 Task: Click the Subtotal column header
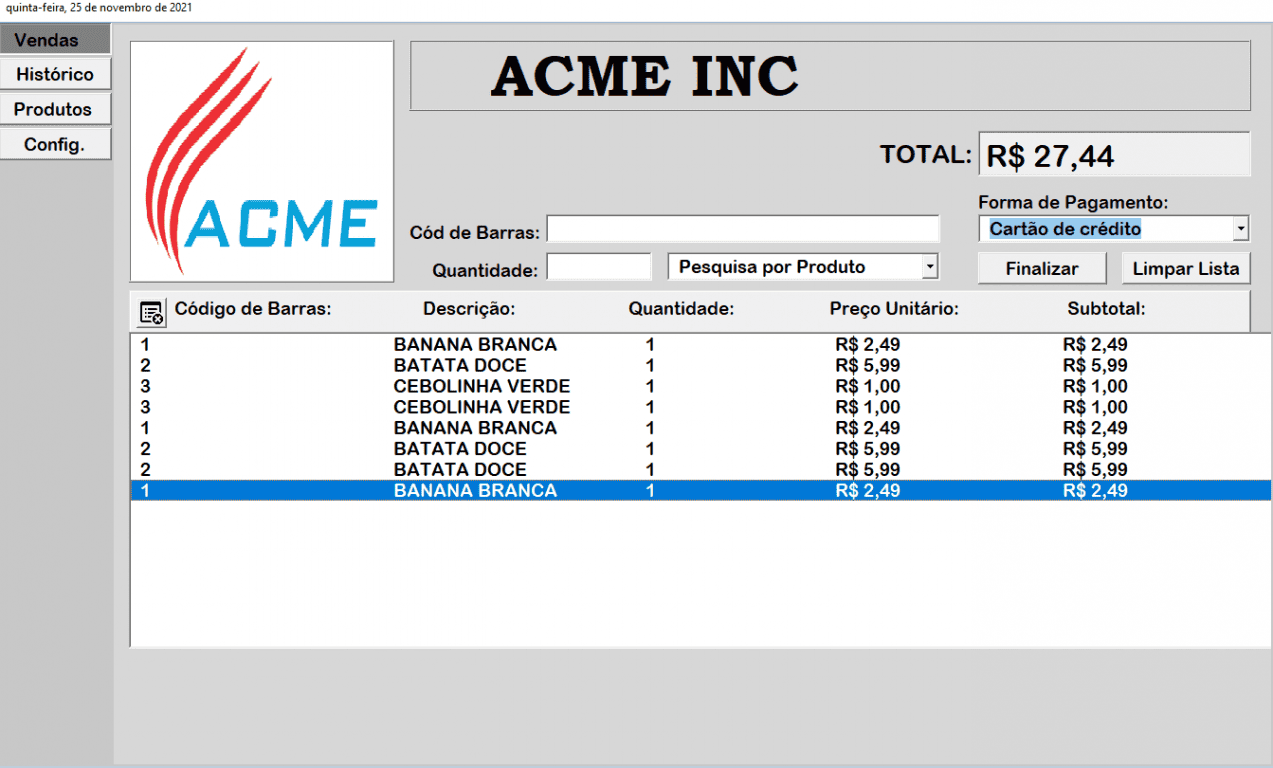(1106, 309)
